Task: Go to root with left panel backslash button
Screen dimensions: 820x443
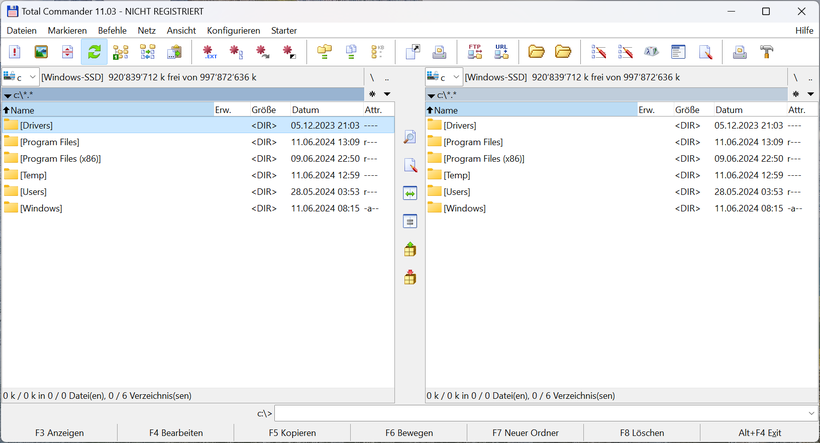Action: coord(372,77)
